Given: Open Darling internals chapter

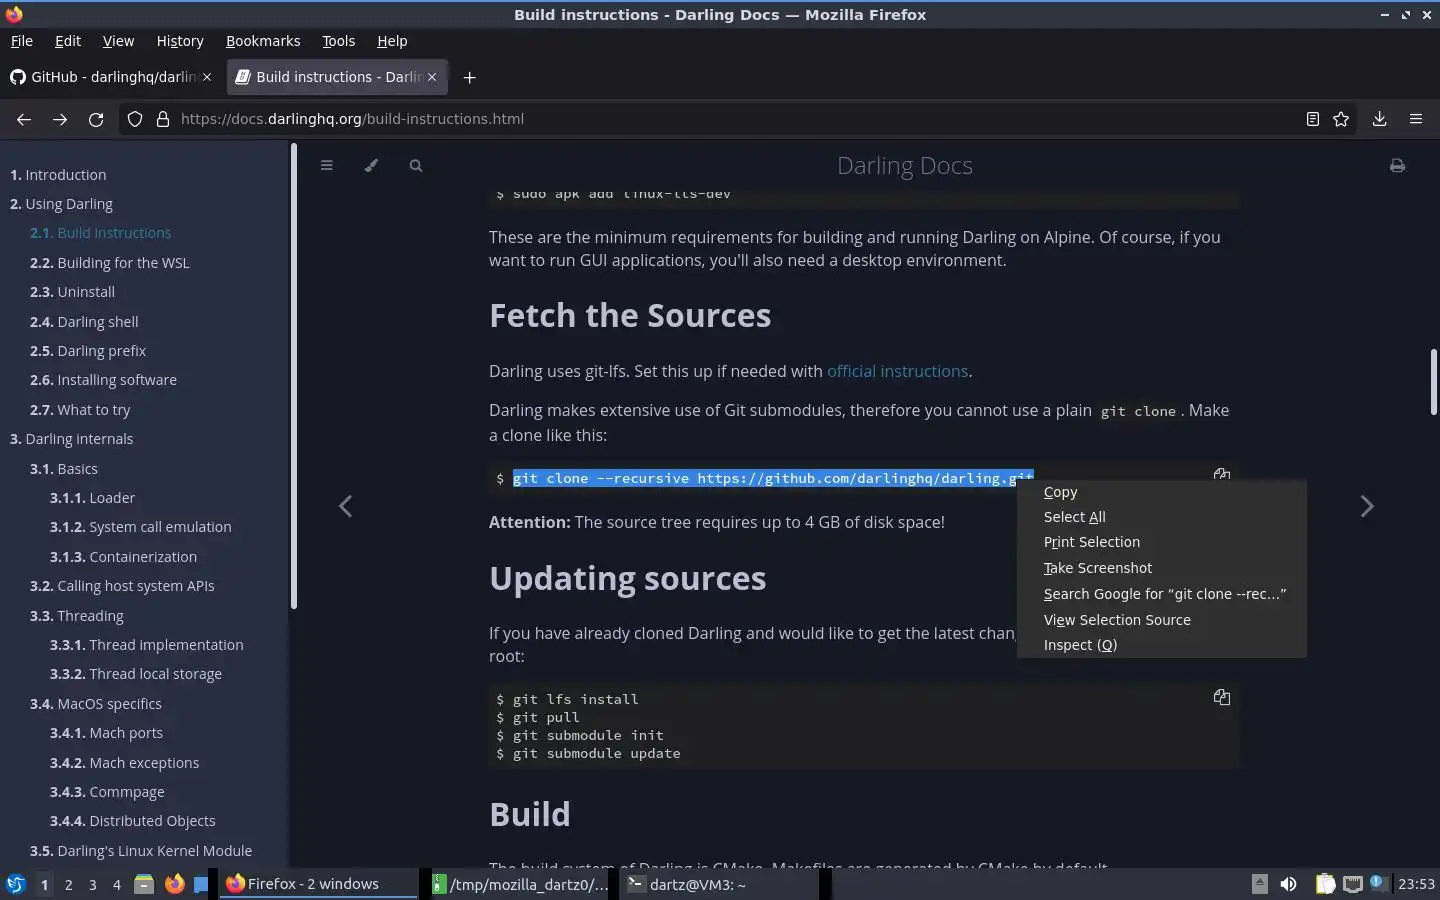Looking at the screenshot, I should (x=71, y=439).
